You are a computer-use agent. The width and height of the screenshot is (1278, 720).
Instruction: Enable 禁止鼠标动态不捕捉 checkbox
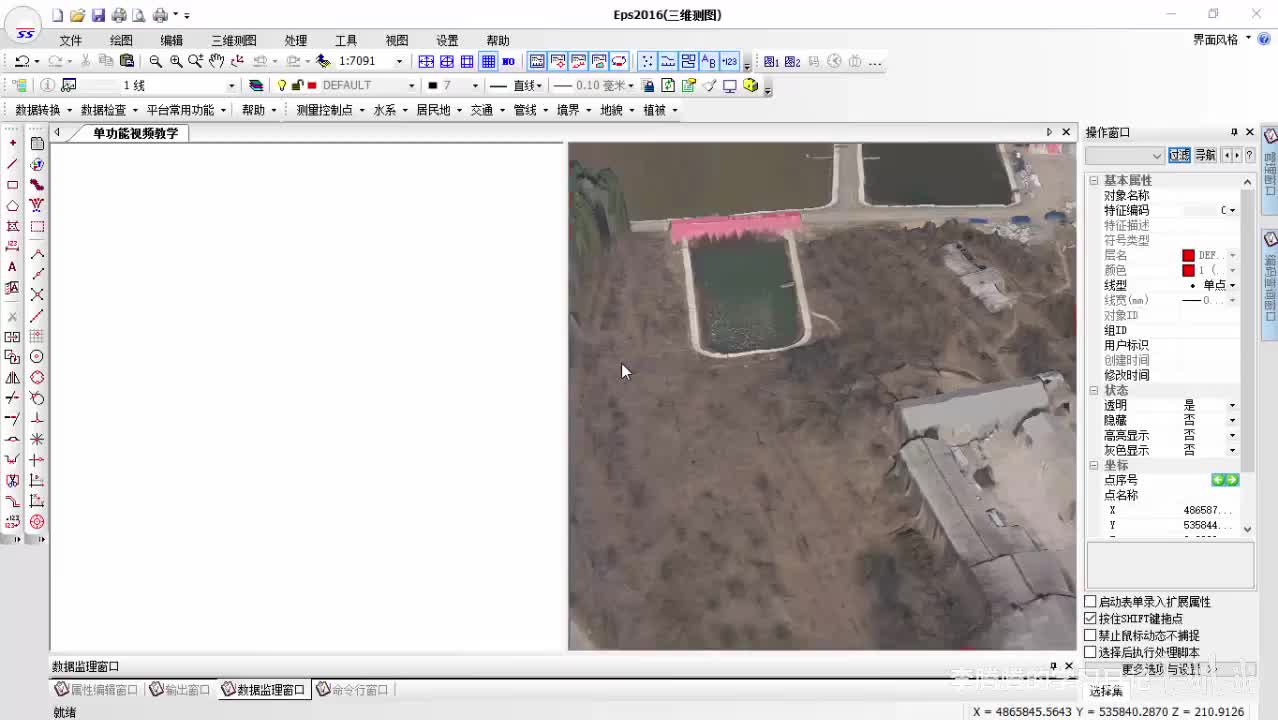(x=1090, y=635)
